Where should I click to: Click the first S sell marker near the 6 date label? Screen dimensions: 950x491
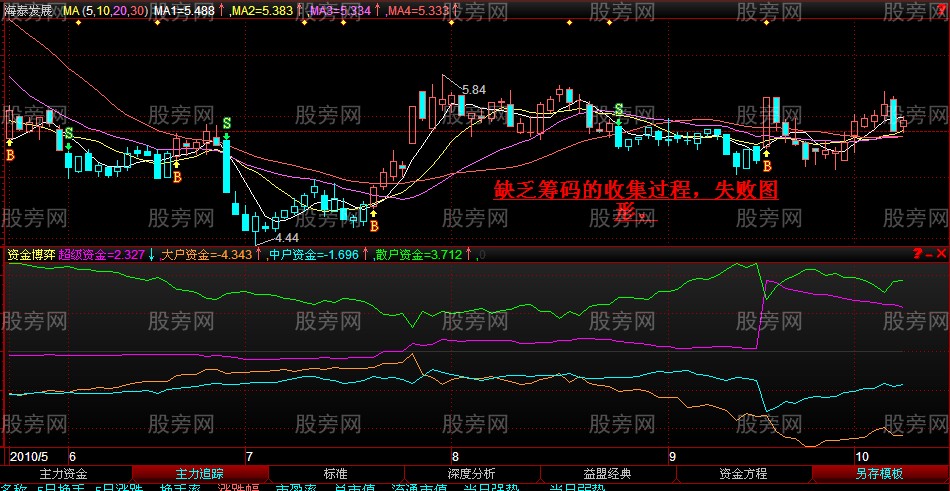[68, 133]
